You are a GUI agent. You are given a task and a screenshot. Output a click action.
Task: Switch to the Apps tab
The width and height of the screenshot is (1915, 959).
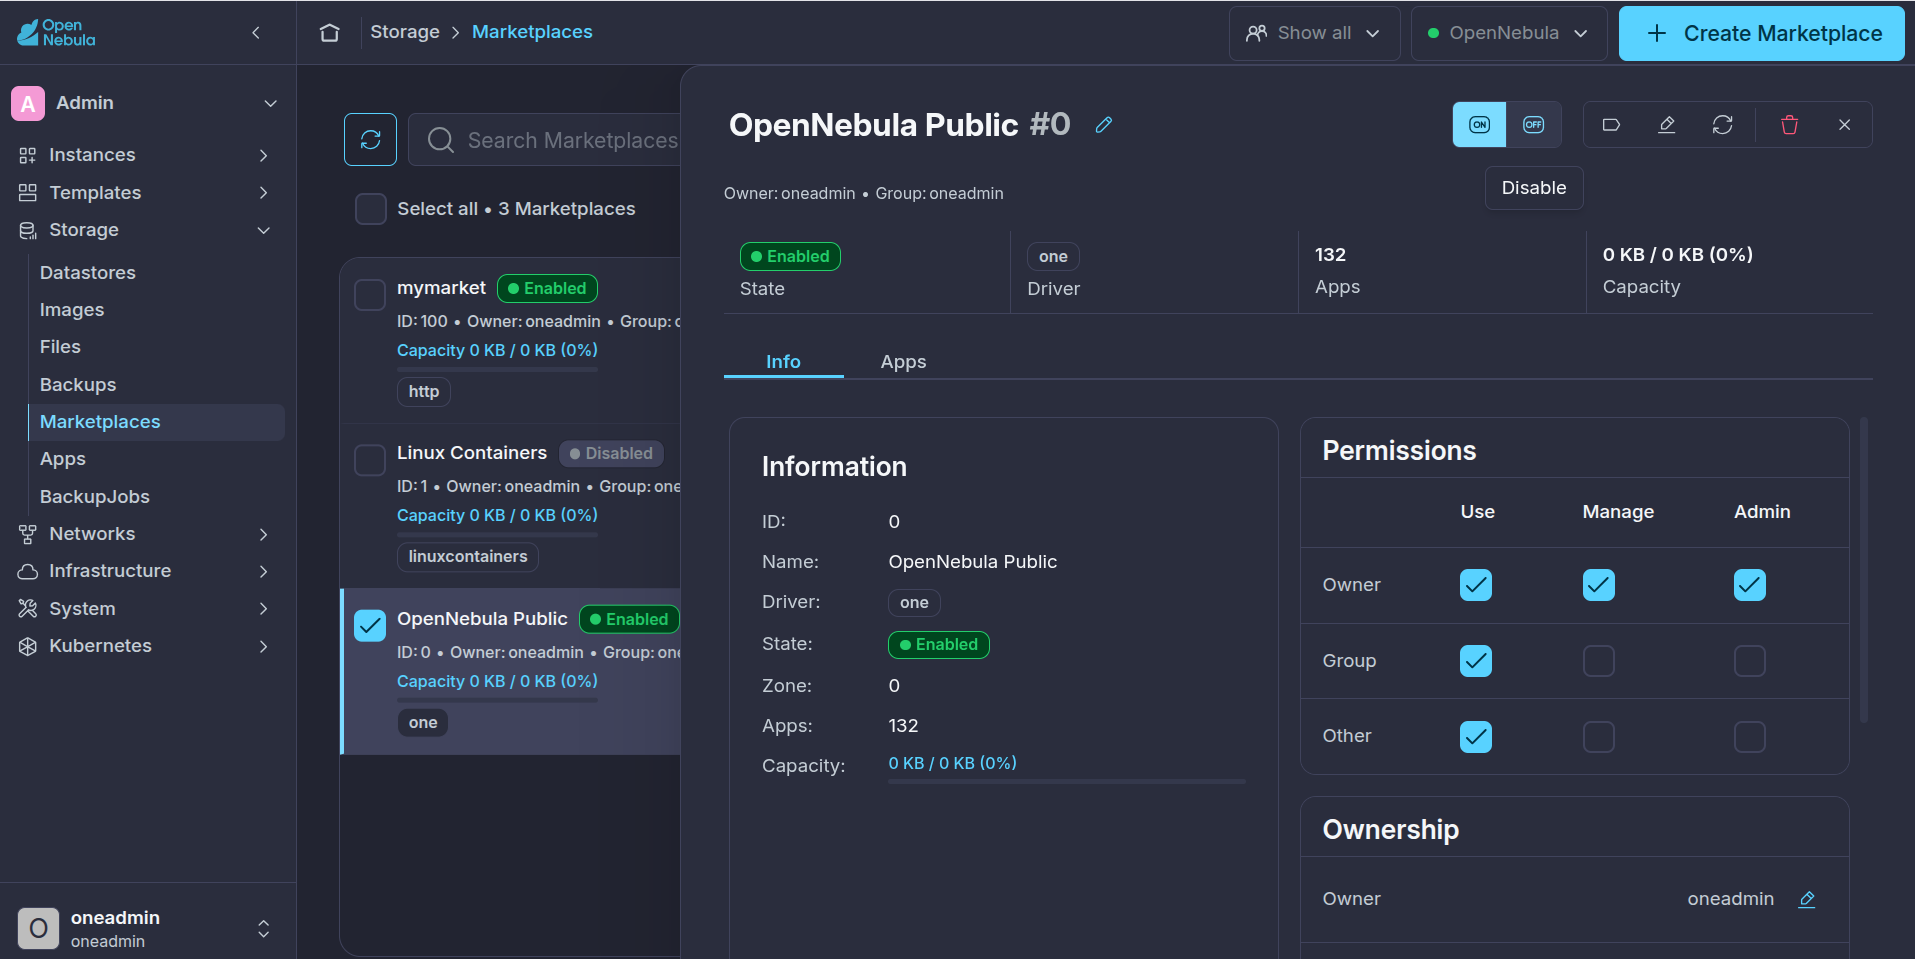(903, 362)
